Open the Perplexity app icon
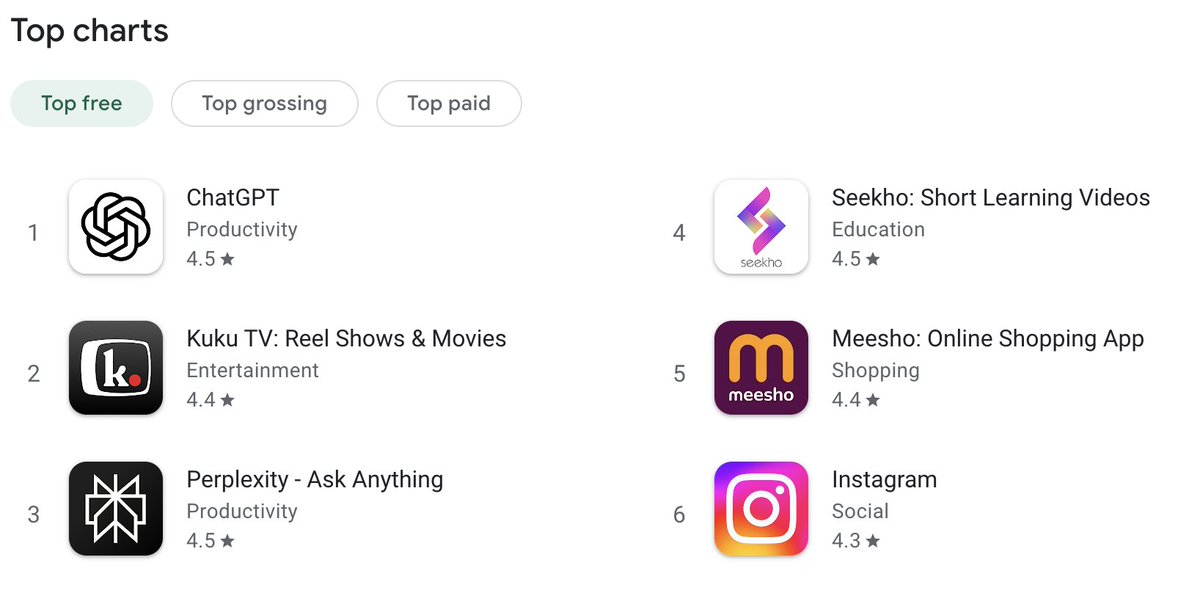 click(115, 509)
